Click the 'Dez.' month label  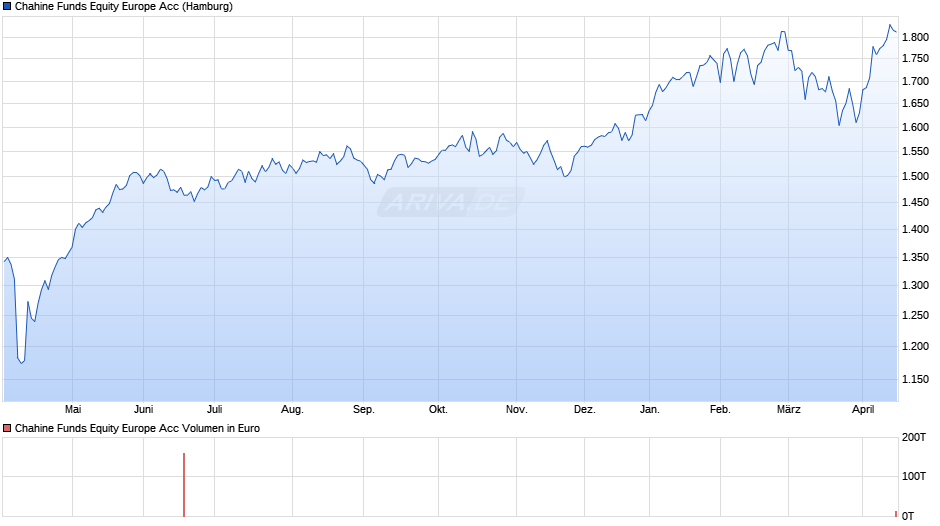585,409
